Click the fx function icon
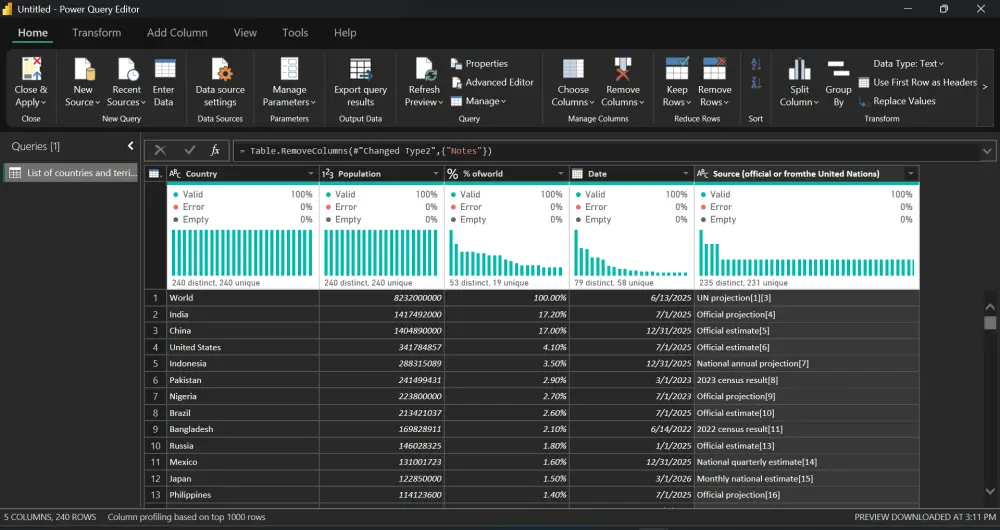1000x530 pixels. click(x=216, y=151)
